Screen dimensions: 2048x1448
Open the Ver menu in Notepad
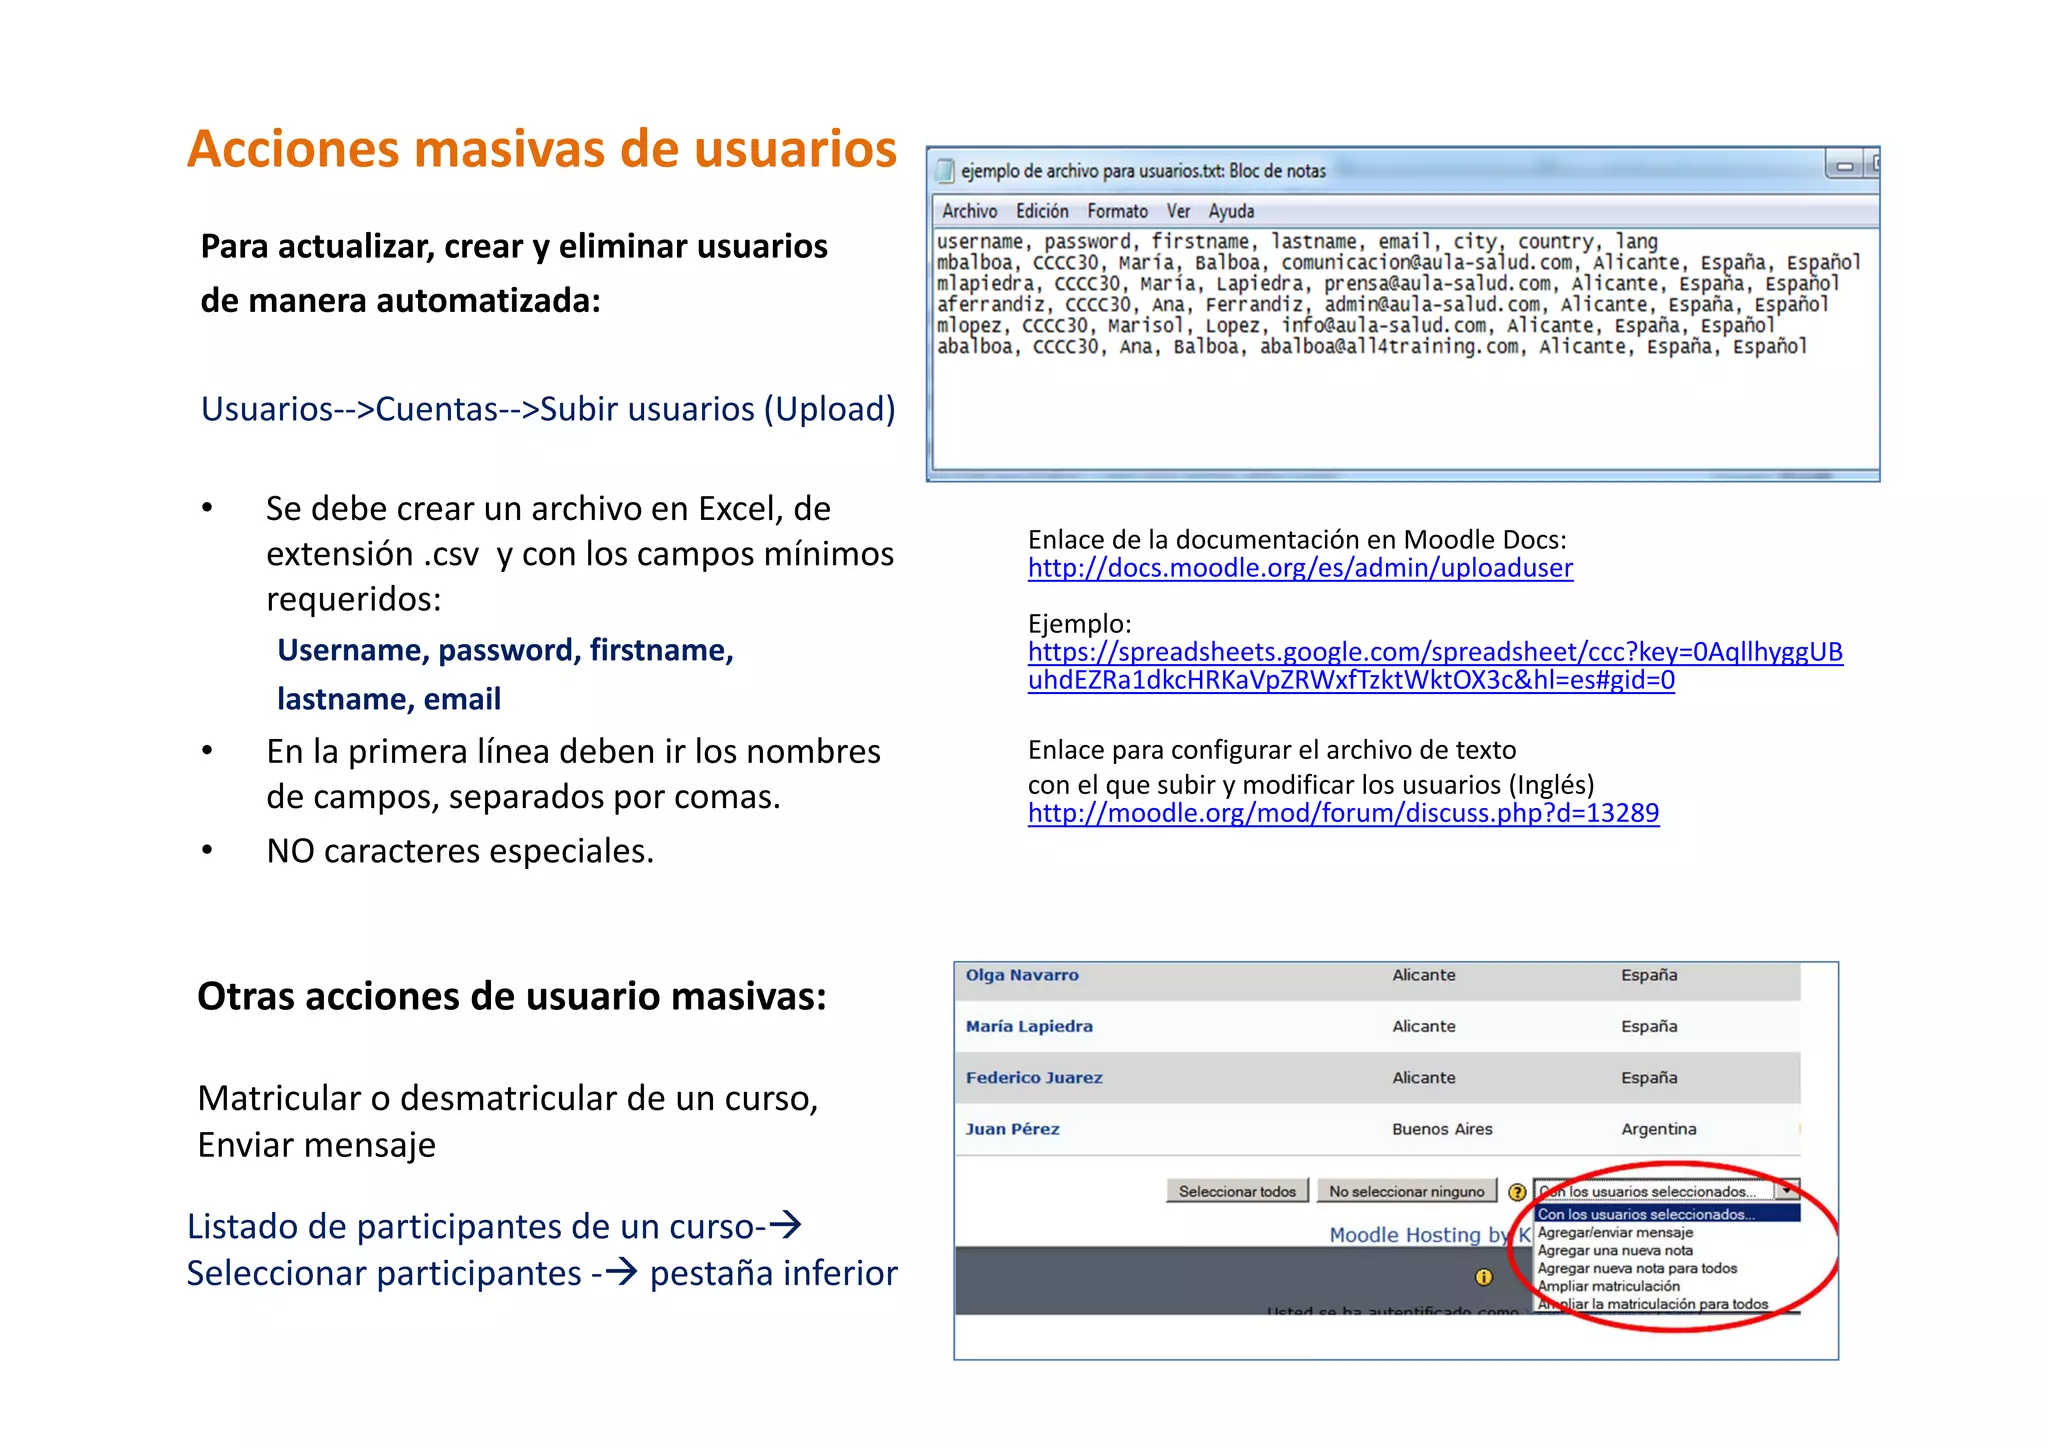click(x=1178, y=211)
